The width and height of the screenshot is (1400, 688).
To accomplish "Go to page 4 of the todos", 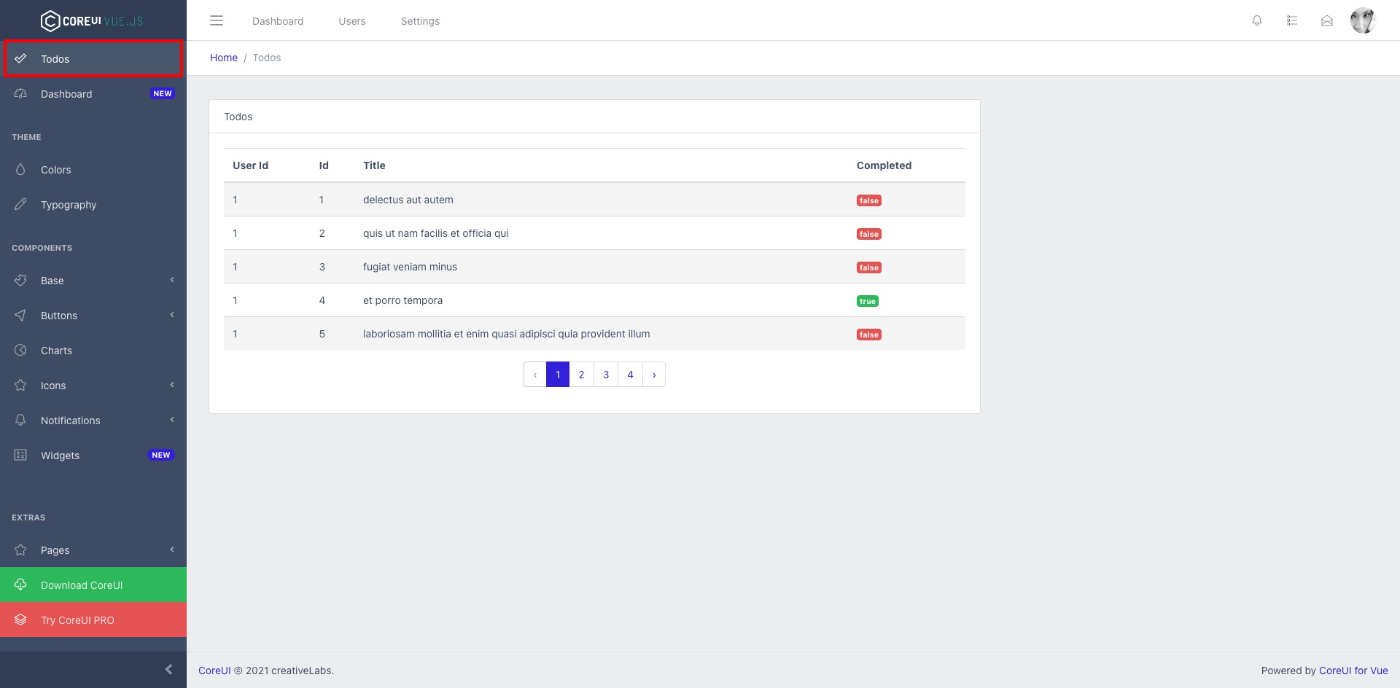I will click(630, 375).
